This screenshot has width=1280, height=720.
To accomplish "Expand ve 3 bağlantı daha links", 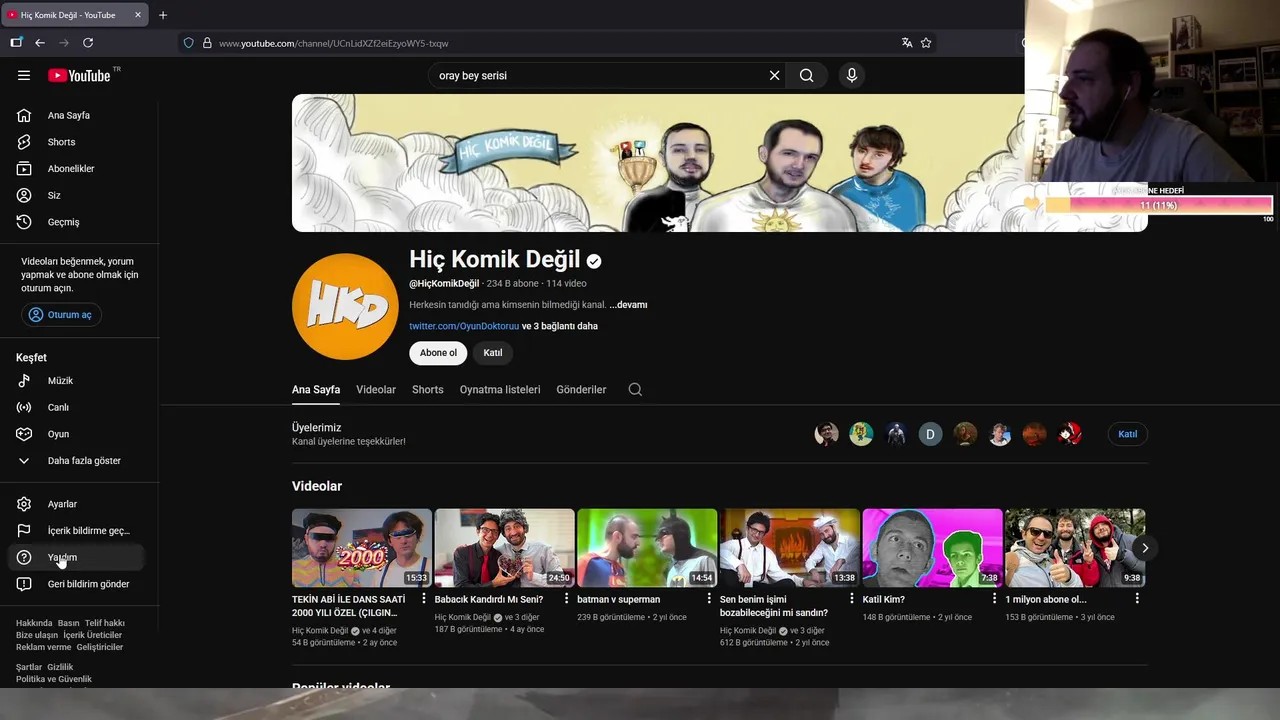I will 560,326.
